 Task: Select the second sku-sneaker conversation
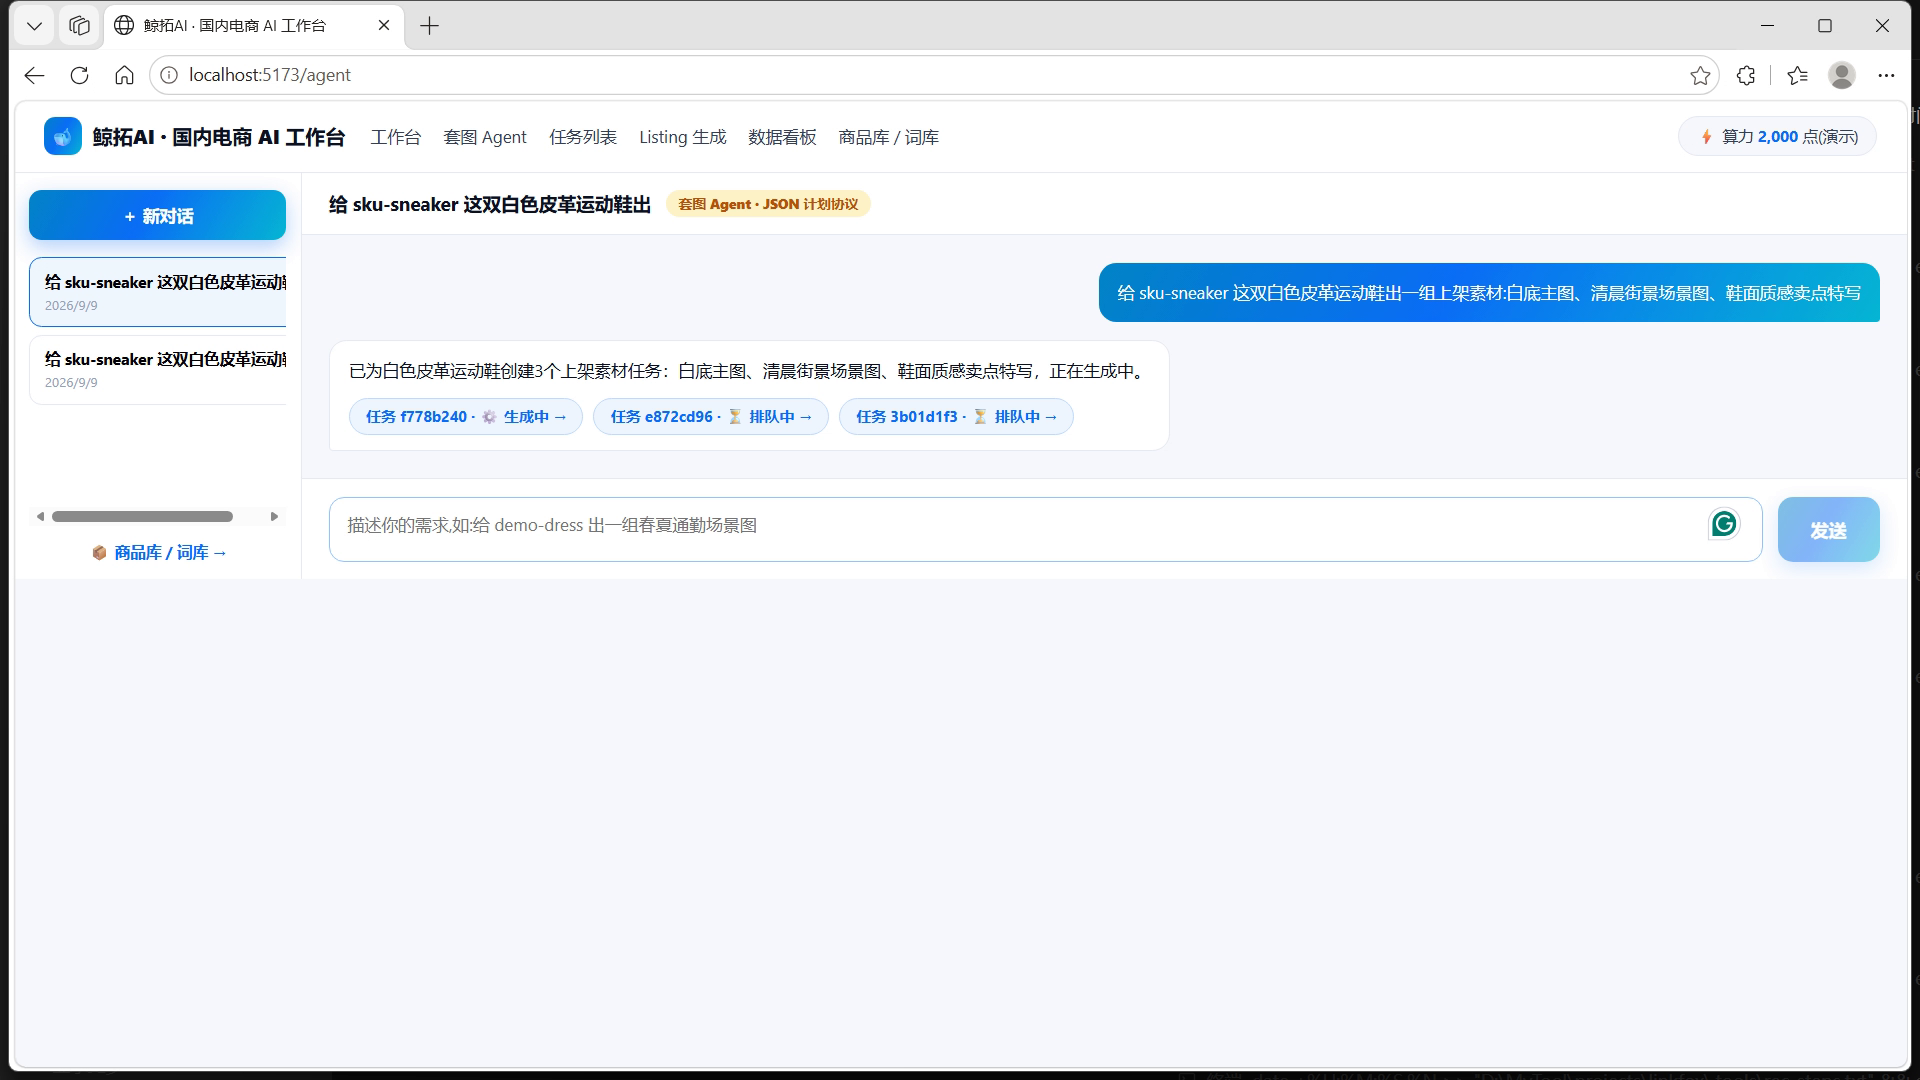point(158,369)
